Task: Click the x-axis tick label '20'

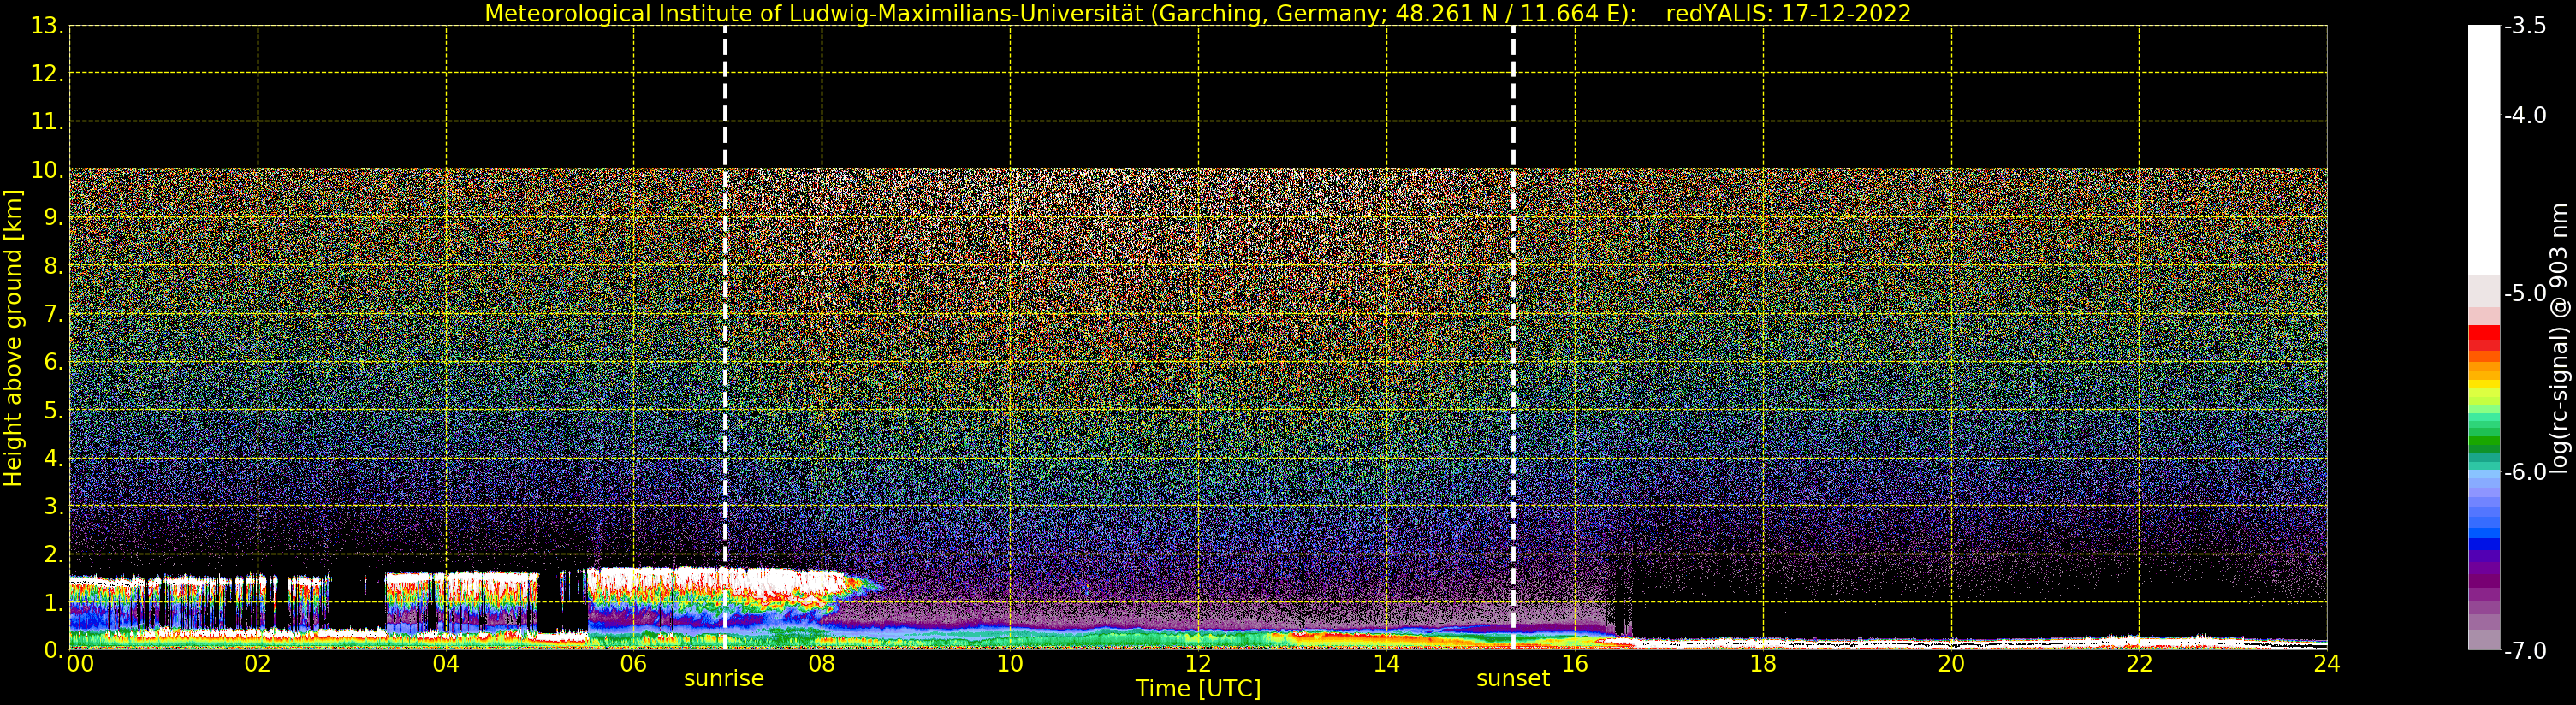Action: pos(1951,664)
